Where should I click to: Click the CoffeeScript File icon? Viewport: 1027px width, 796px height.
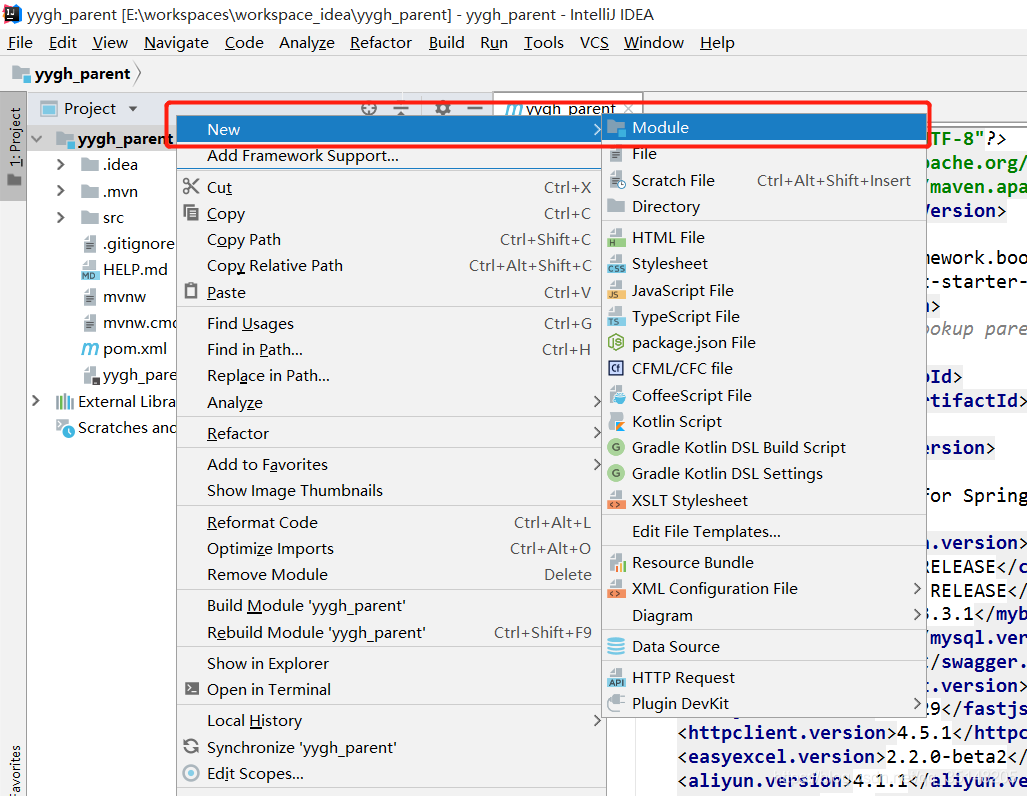(x=616, y=395)
